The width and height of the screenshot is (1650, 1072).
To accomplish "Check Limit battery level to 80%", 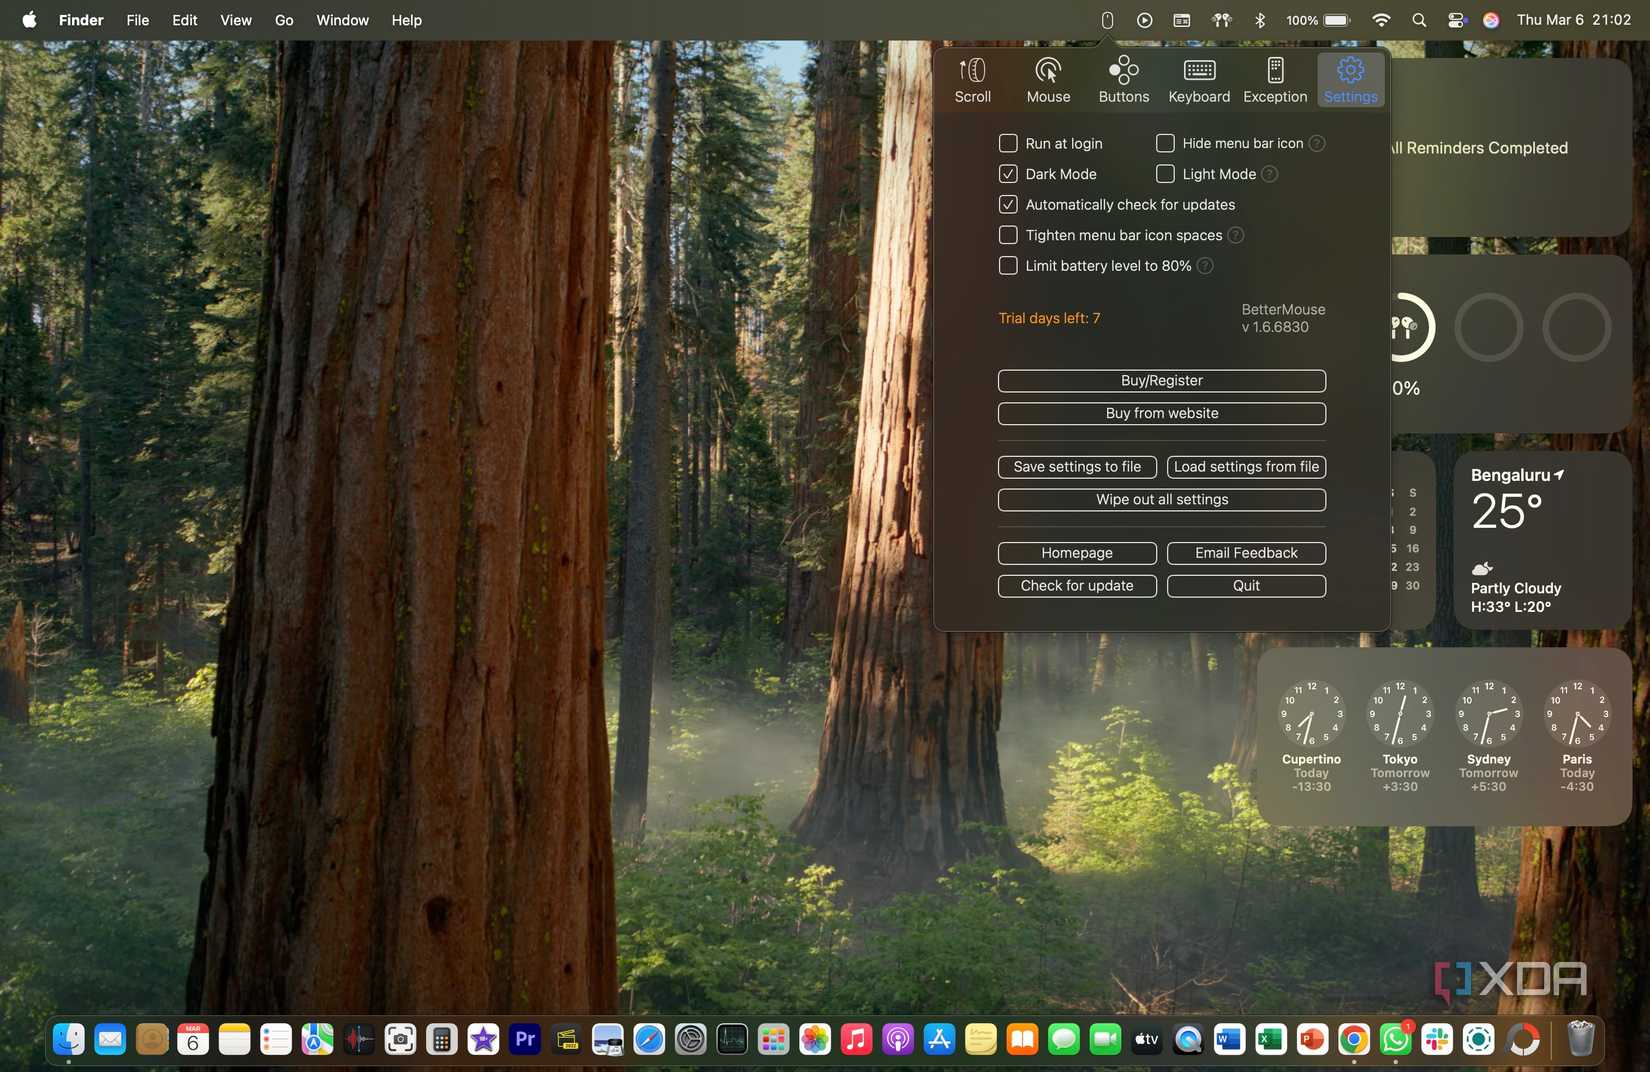I will pyautogui.click(x=1008, y=265).
